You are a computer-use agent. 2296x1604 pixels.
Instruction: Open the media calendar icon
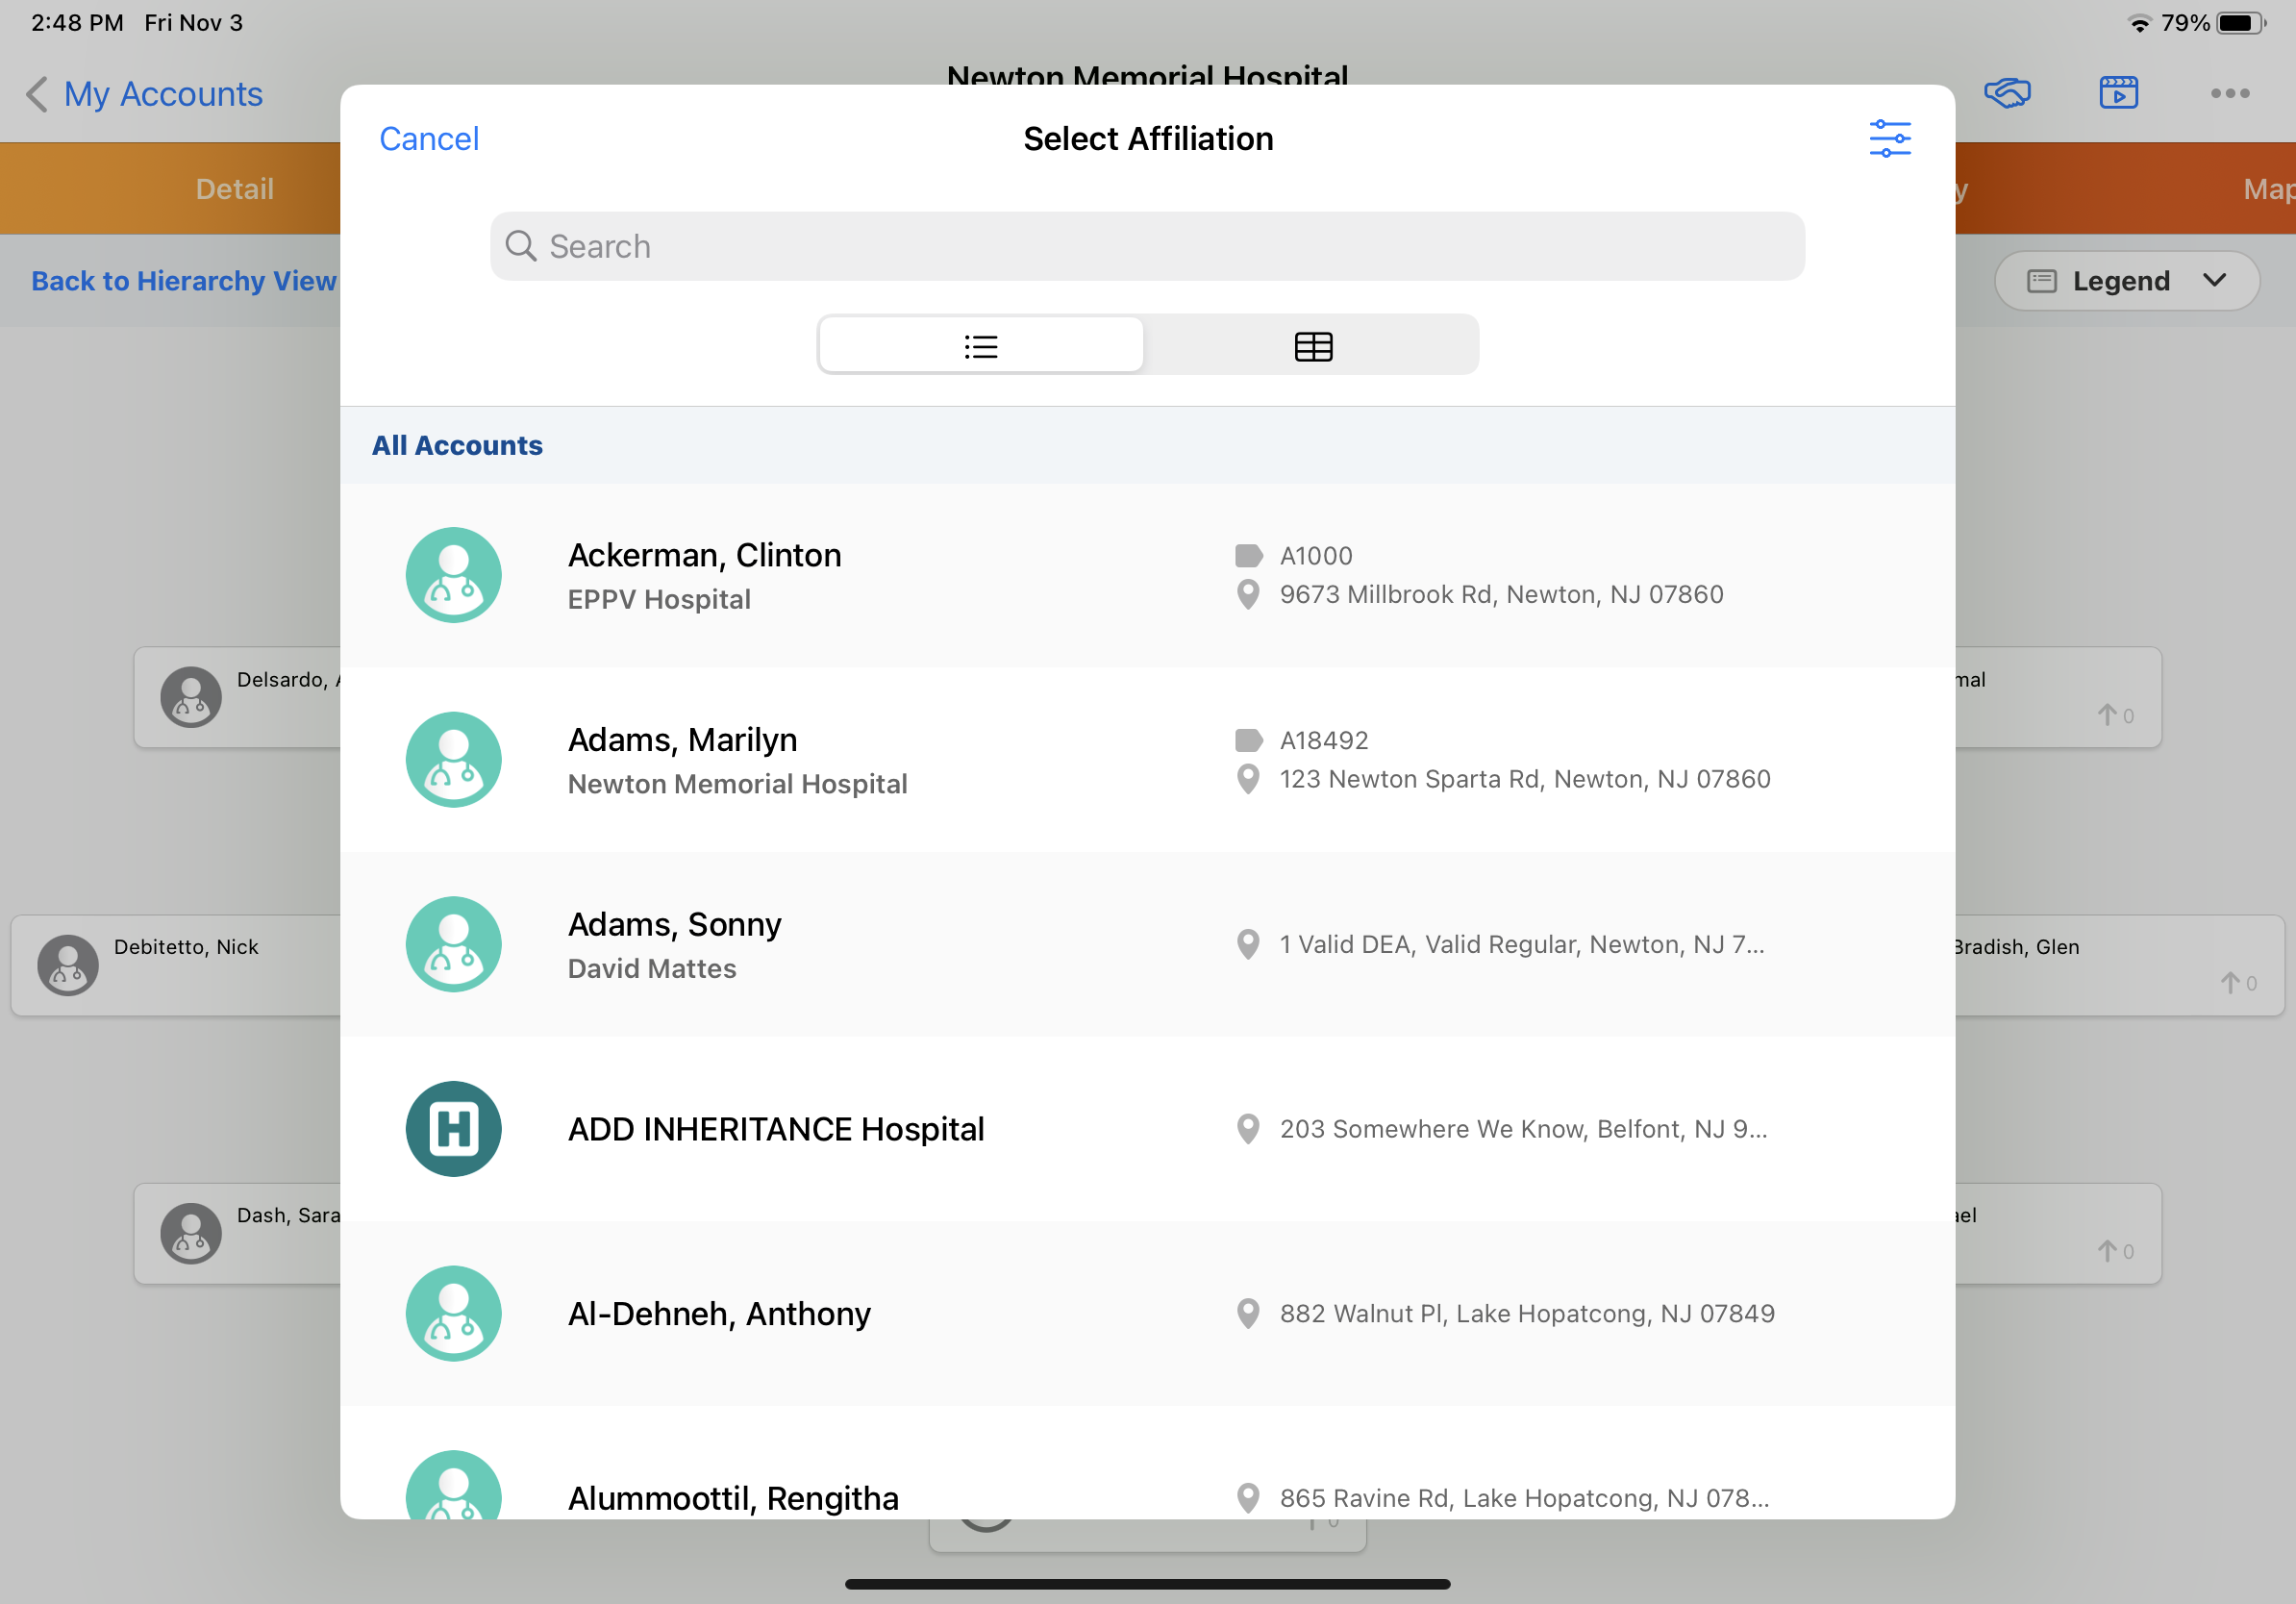[x=2118, y=93]
